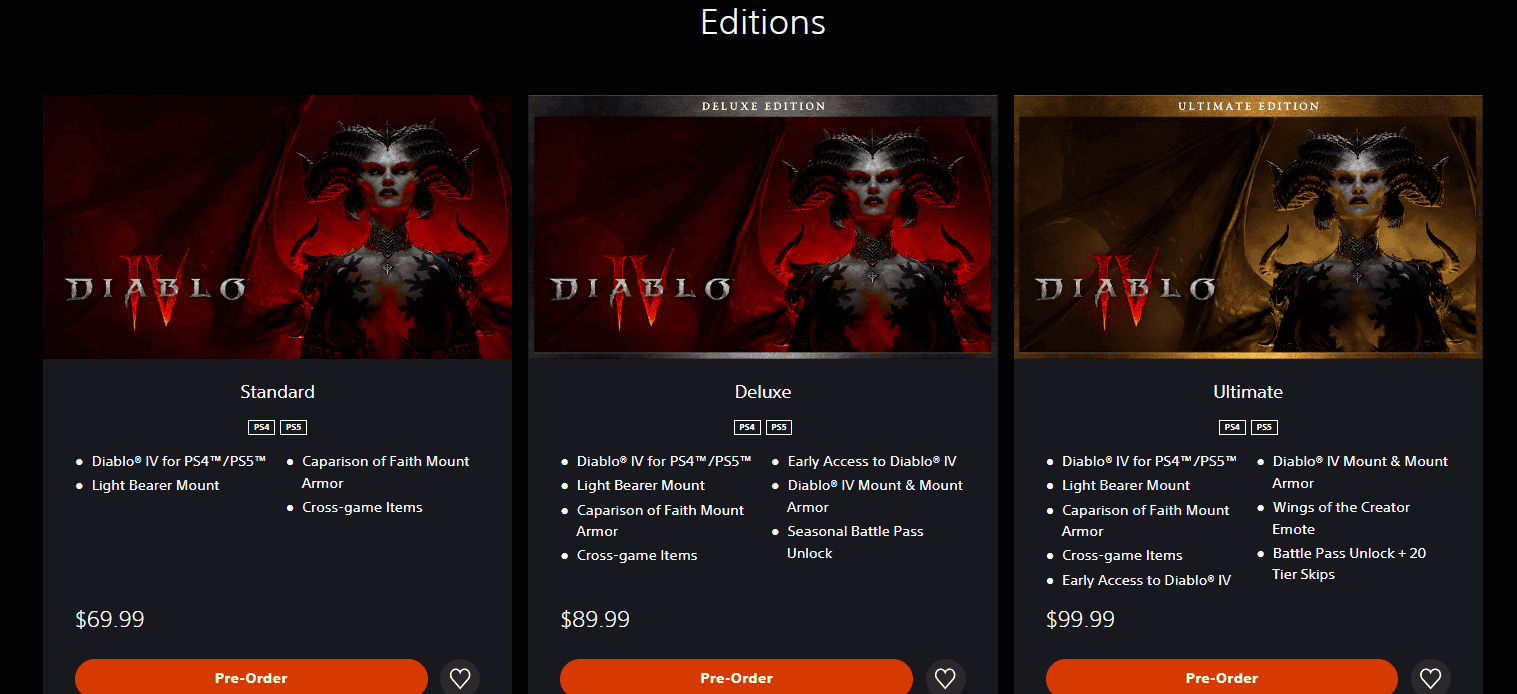The width and height of the screenshot is (1517, 694).
Task: Toggle the Deluxe edition wishlist heart
Action: click(x=945, y=678)
